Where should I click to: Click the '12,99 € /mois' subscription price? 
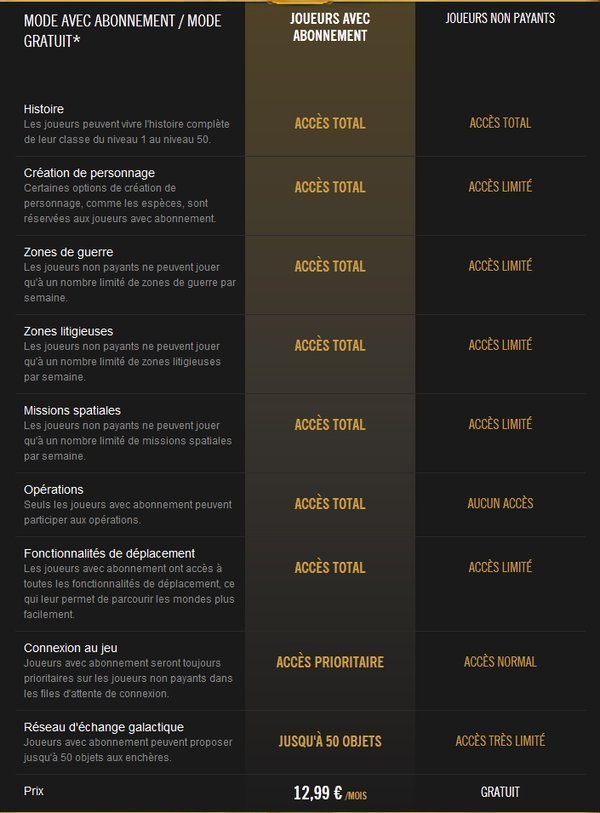tap(330, 793)
